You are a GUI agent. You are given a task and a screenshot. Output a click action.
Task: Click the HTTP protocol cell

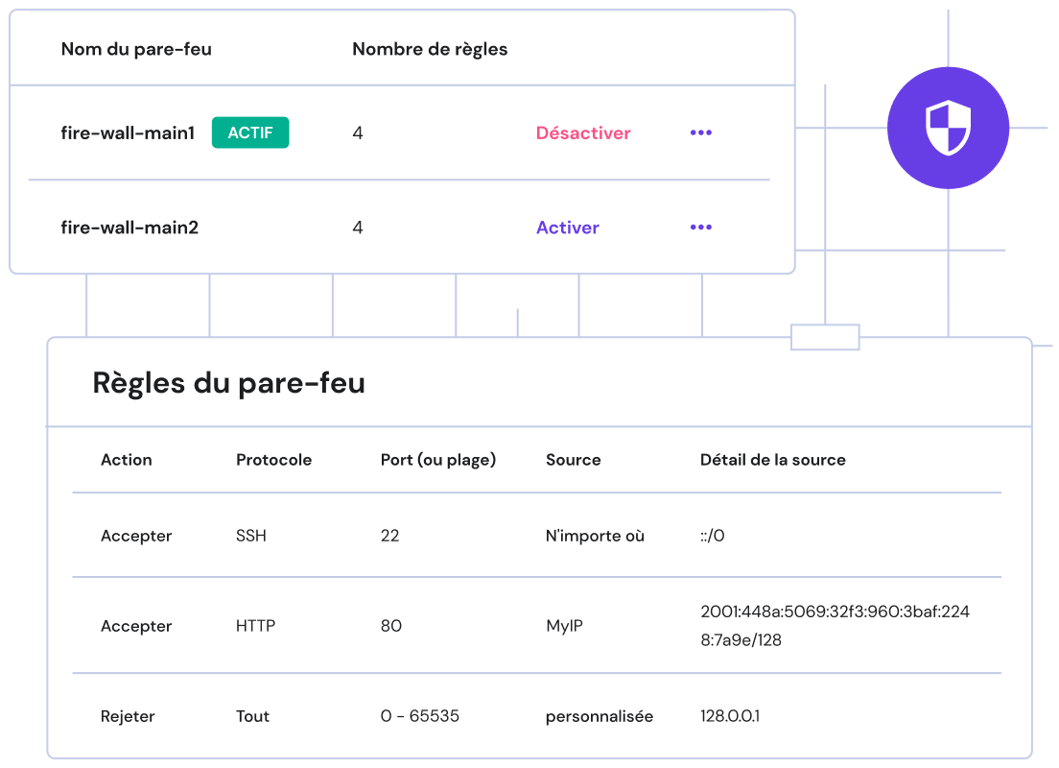click(255, 626)
